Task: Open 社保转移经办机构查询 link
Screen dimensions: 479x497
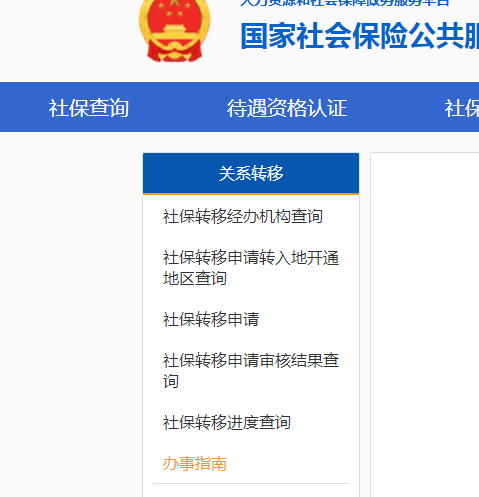Action: [x=243, y=216]
